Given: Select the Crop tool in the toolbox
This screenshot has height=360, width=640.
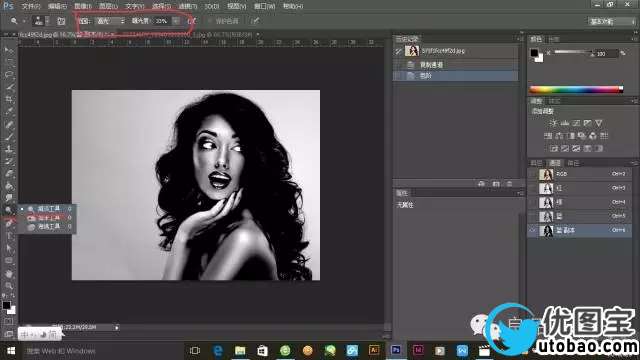Looking at the screenshot, I should 9,99.
